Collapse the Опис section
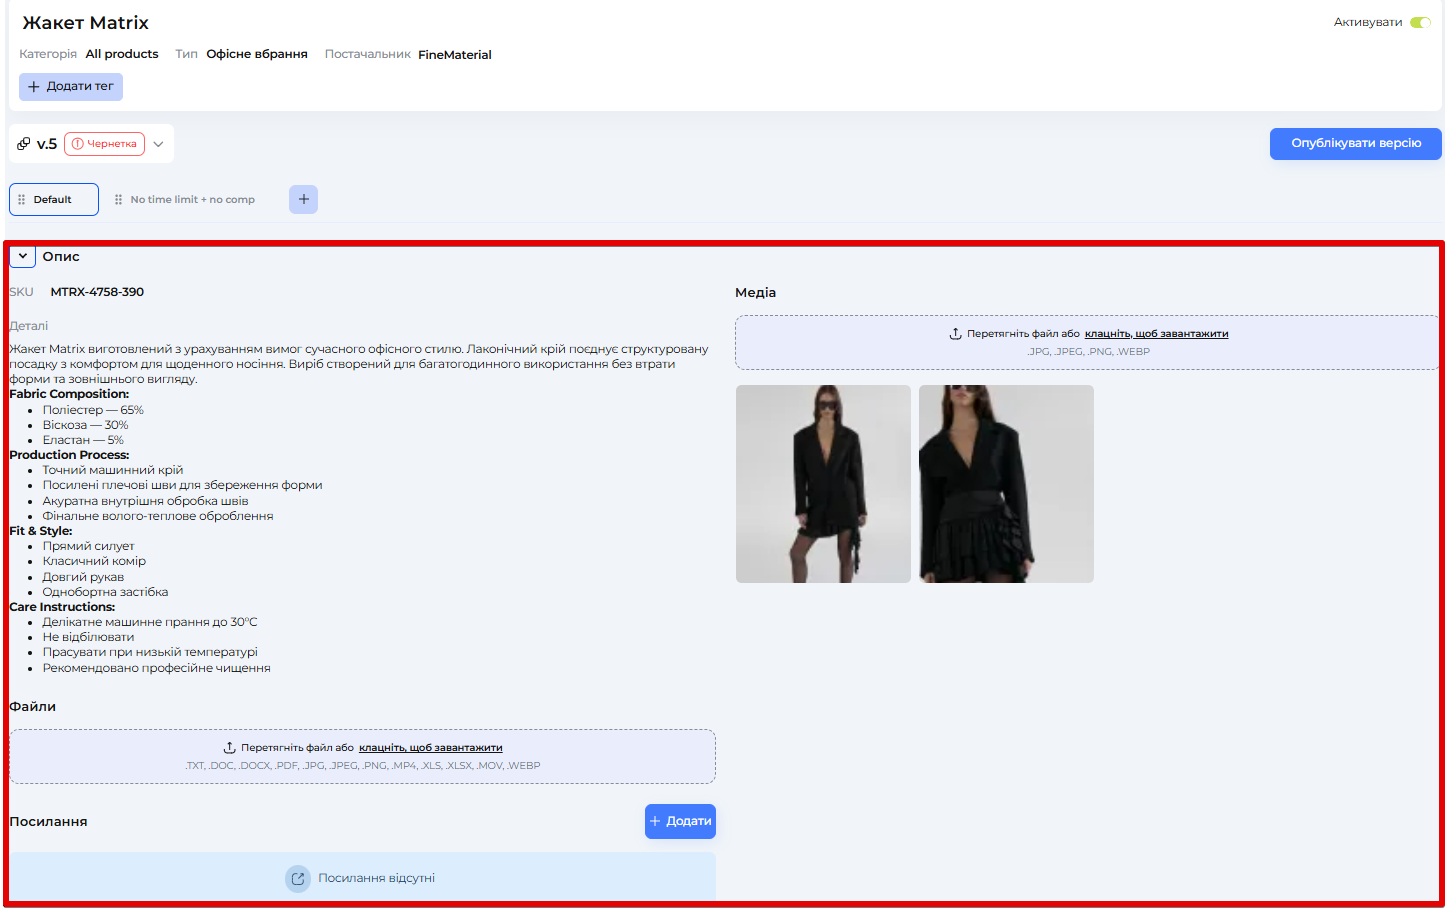This screenshot has width=1450, height=911. point(23,257)
